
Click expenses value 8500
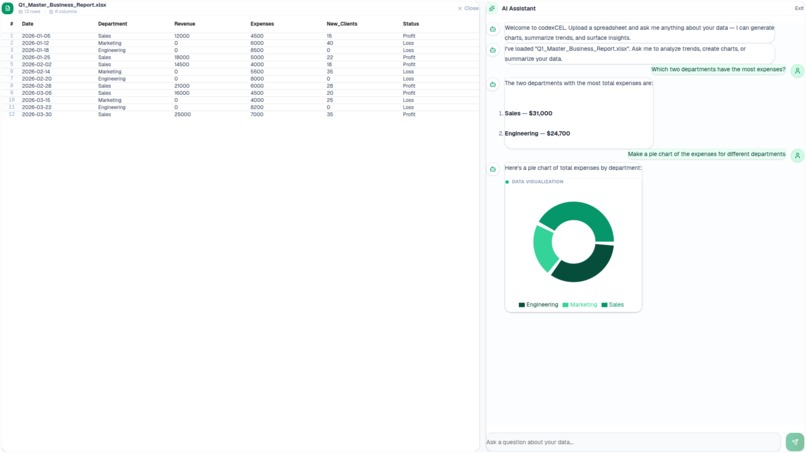click(x=257, y=50)
